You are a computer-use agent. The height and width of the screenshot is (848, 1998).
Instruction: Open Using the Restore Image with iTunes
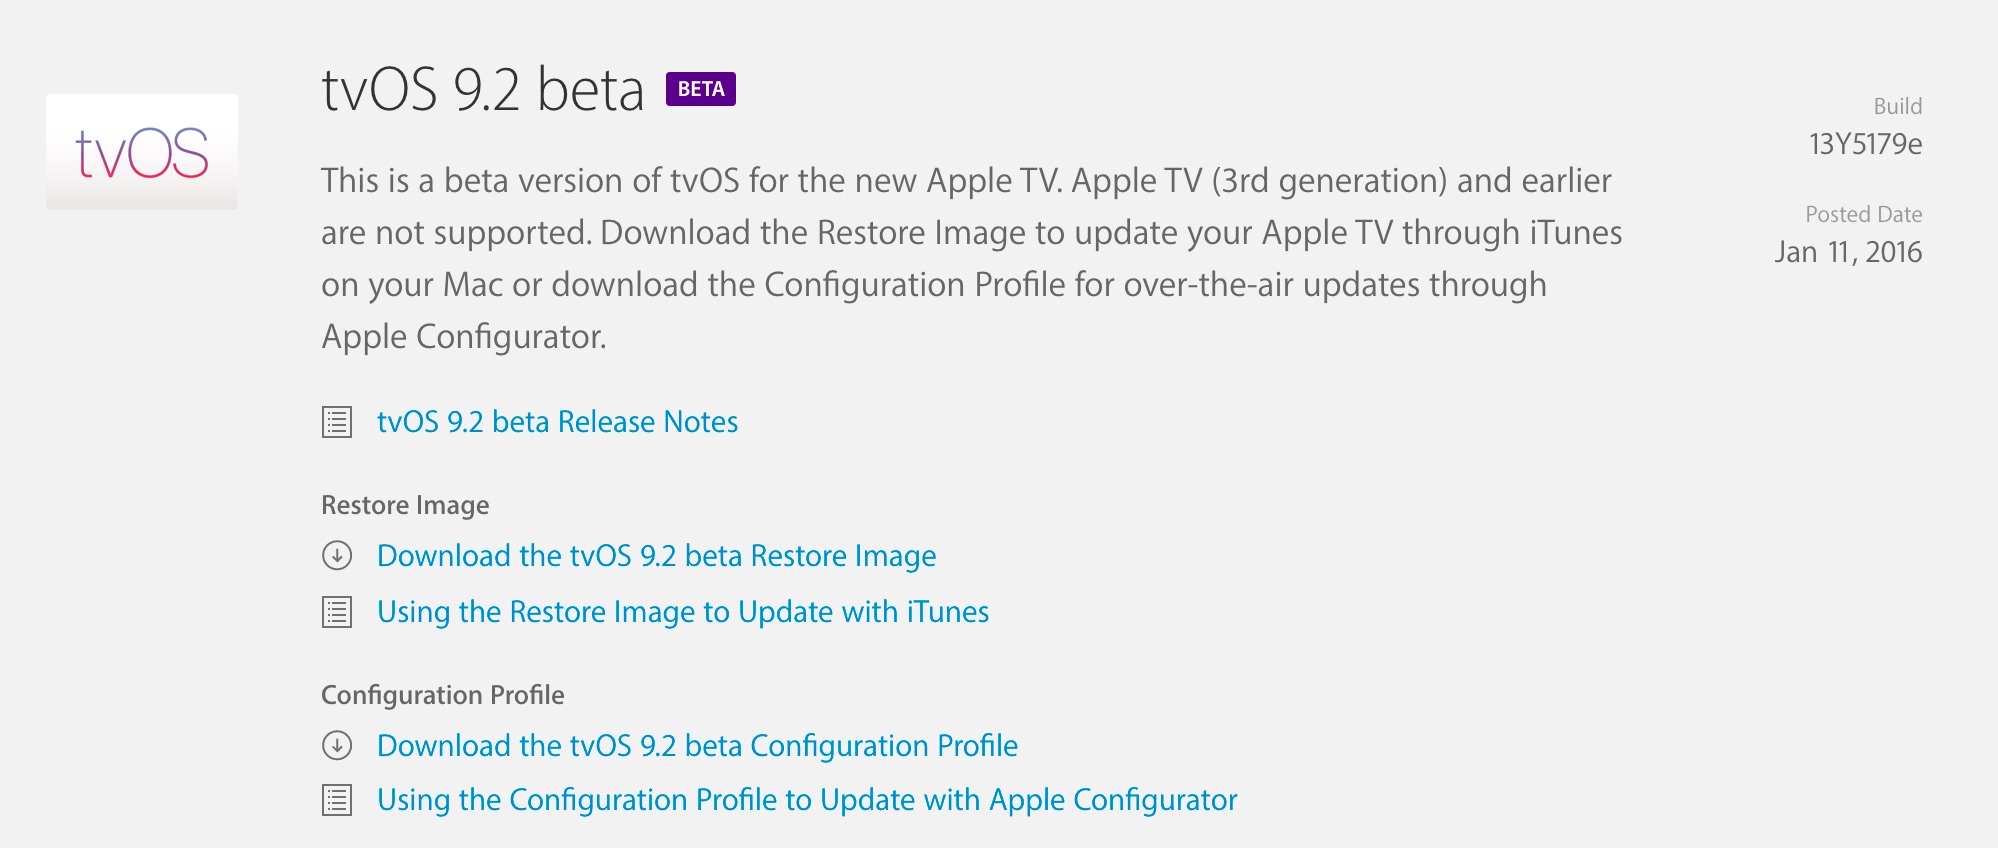pyautogui.click(x=682, y=611)
